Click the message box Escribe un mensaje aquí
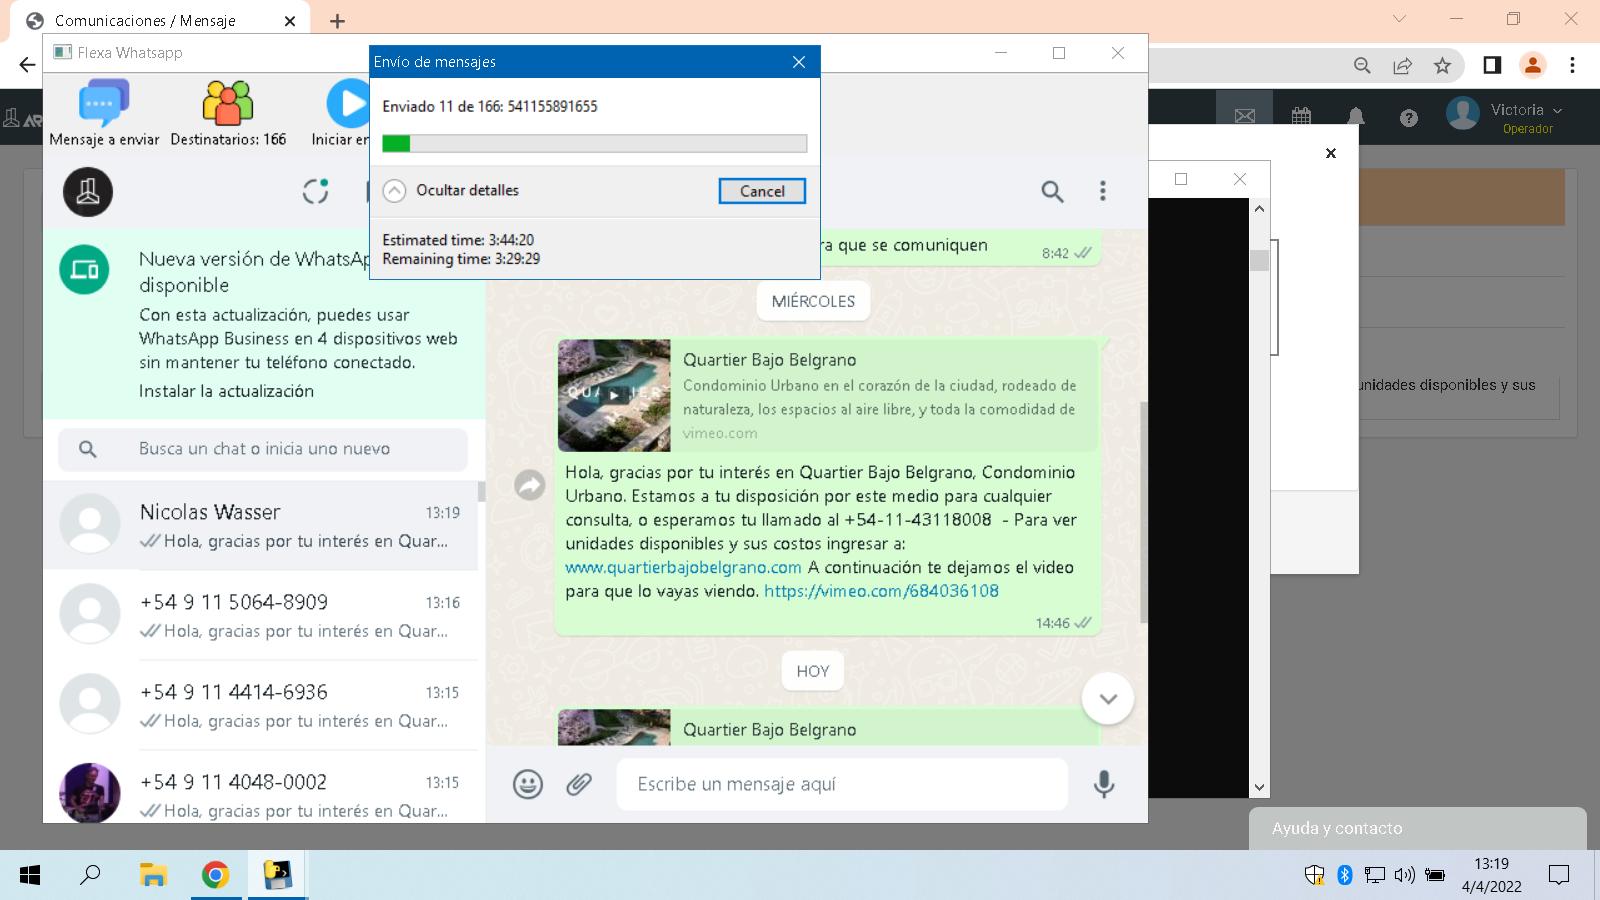Screen dimensions: 1600x900 coord(842,784)
